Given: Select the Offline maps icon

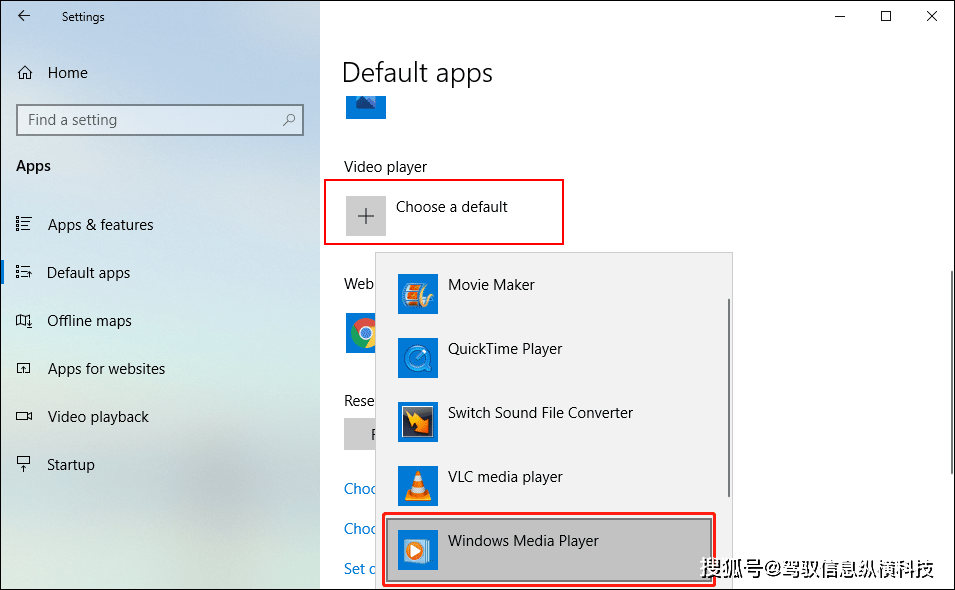Looking at the screenshot, I should [x=24, y=320].
